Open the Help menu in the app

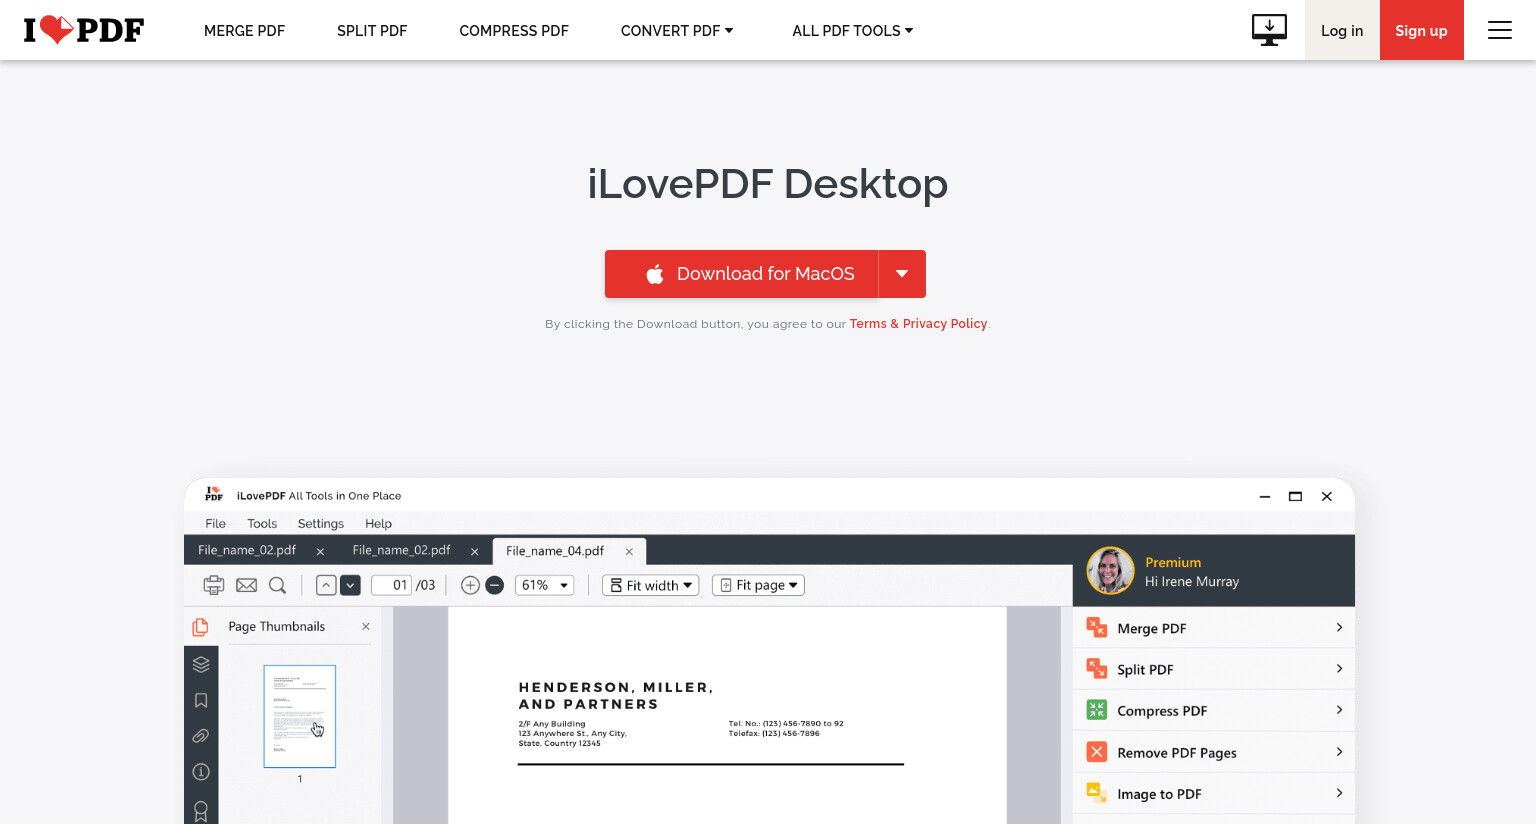coord(378,523)
